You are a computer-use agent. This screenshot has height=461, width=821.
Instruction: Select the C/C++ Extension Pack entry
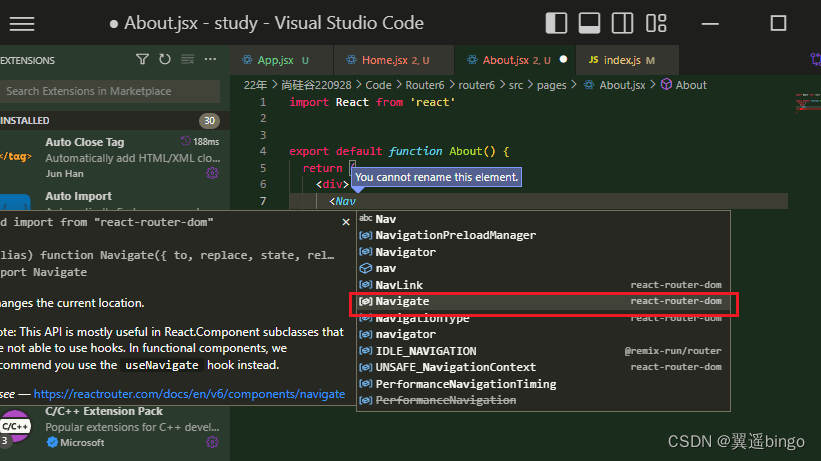coord(115,427)
